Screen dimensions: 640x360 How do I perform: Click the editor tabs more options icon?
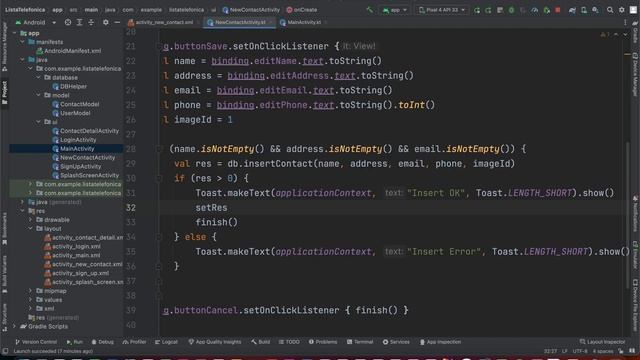coord(625,22)
